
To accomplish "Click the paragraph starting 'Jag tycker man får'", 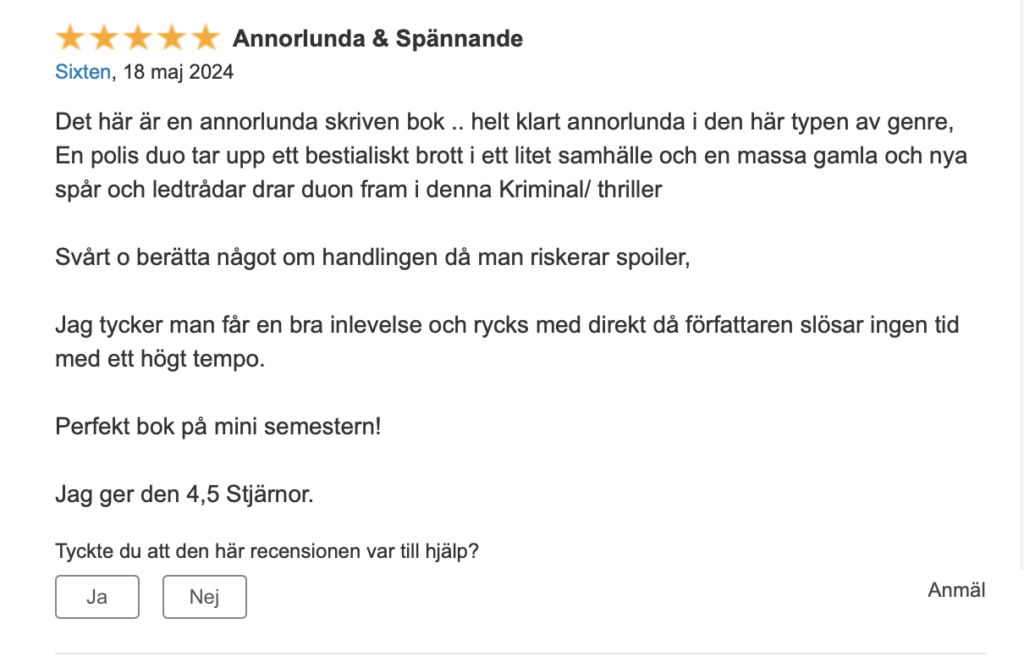I will point(507,342).
